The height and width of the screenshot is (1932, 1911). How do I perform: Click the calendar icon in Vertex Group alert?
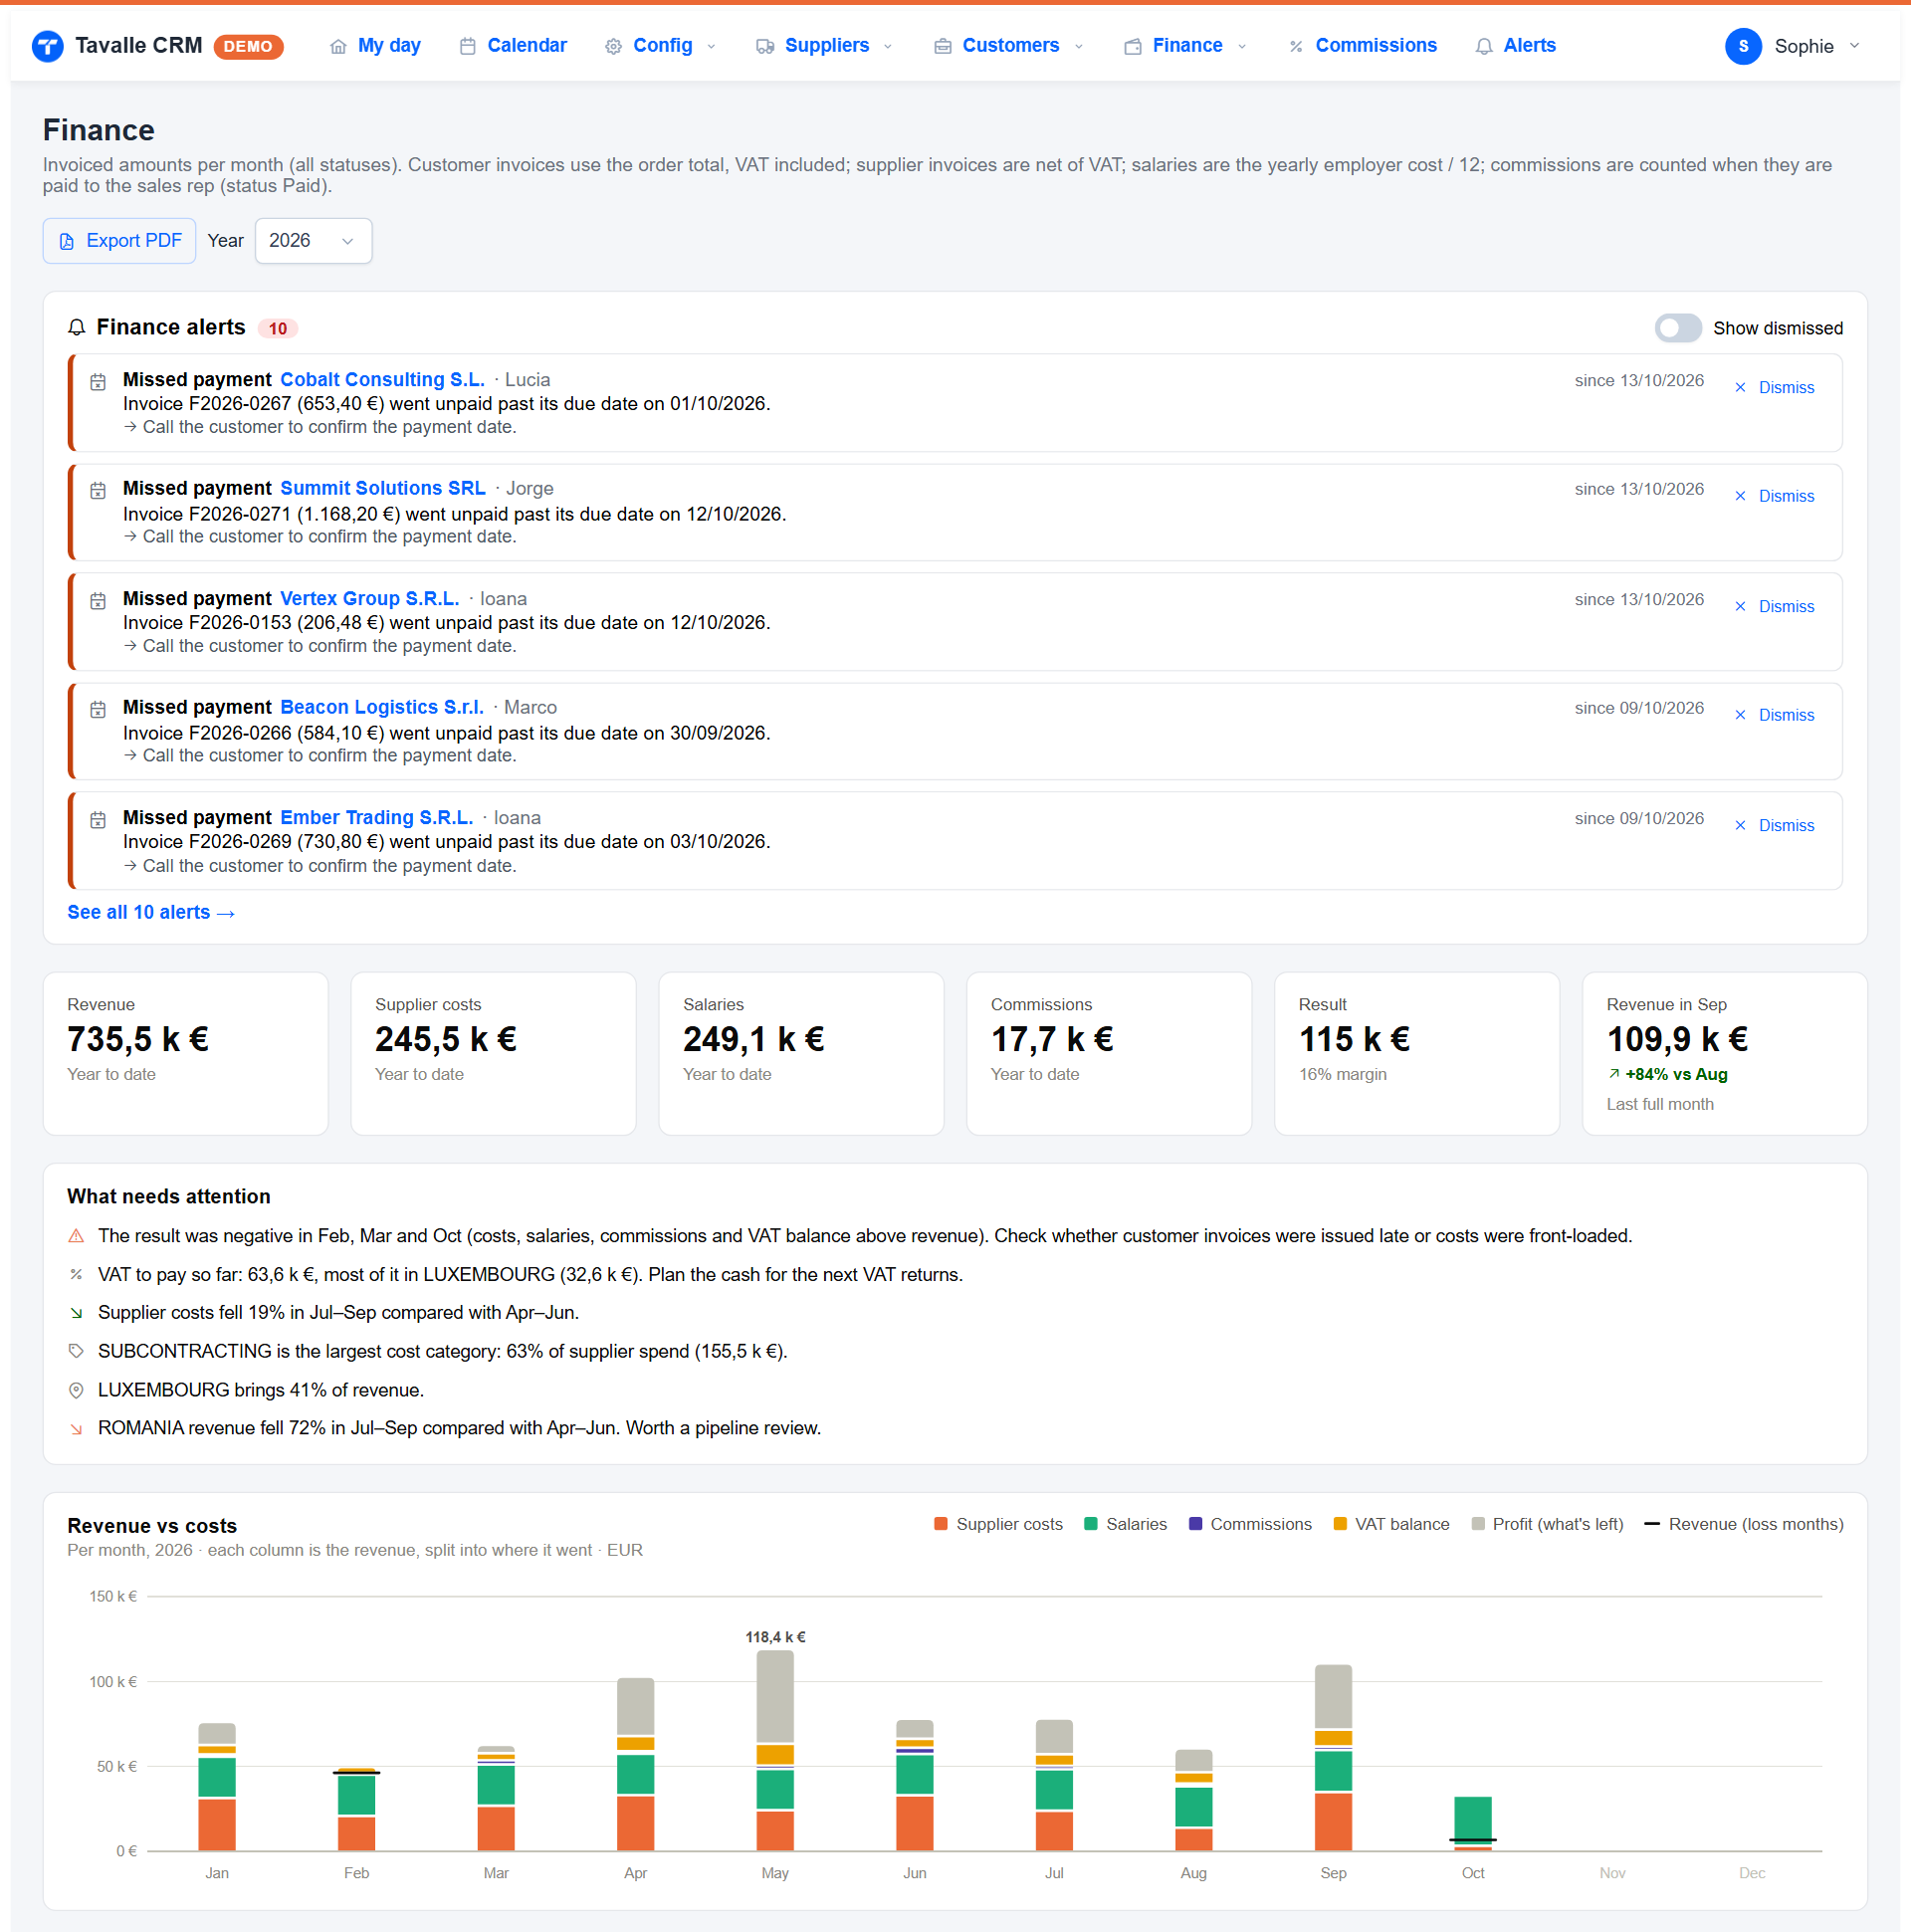coord(98,600)
